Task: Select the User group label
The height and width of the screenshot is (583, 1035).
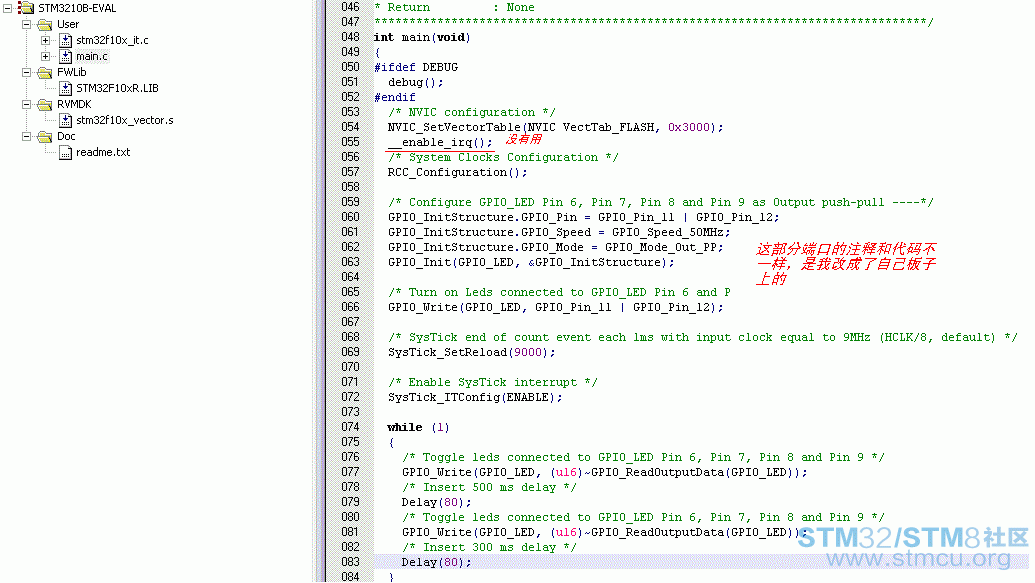Action: pyautogui.click(x=68, y=24)
